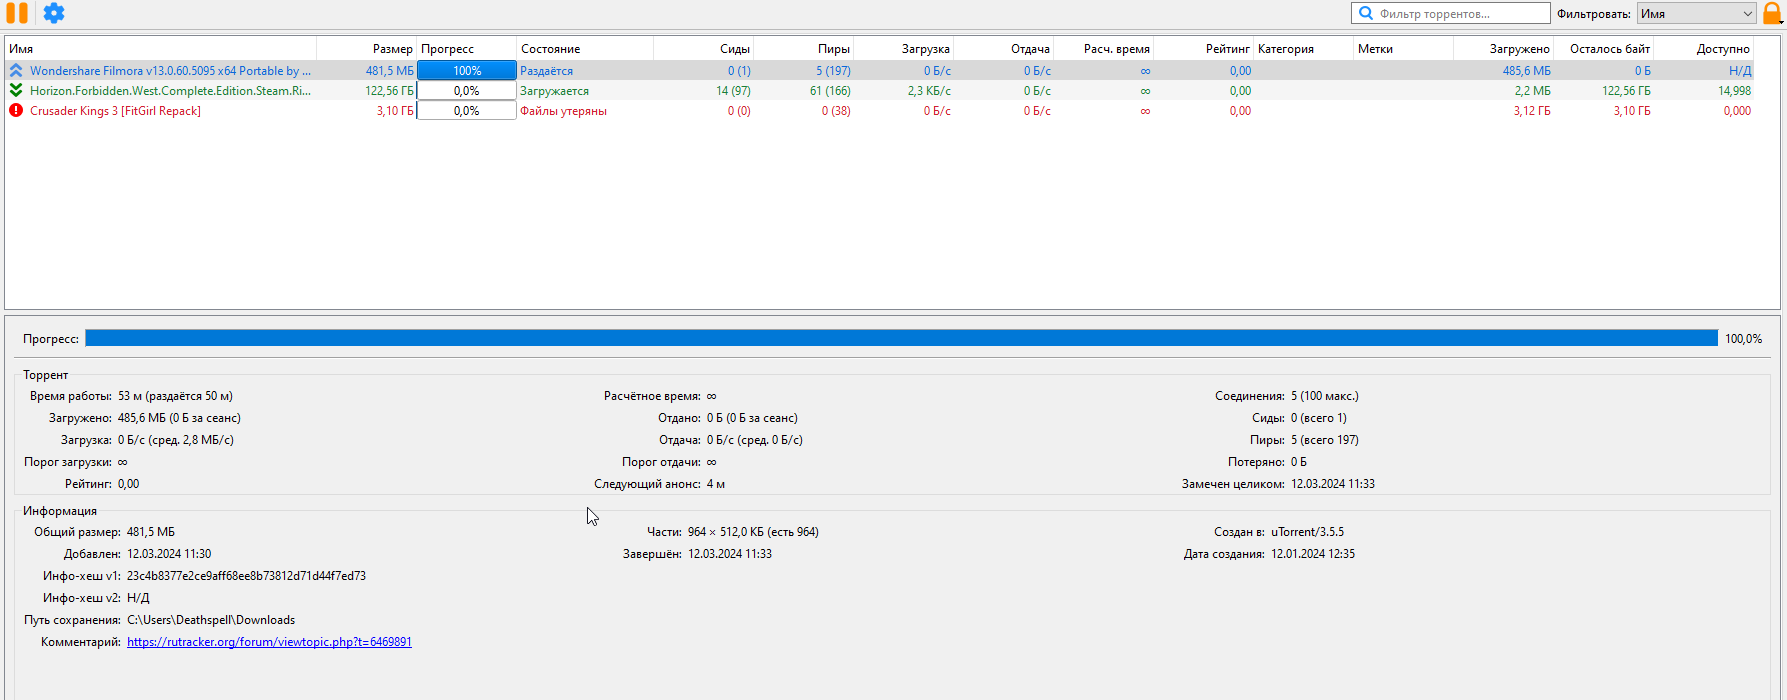The image size is (1787, 700).
Task: Select the Crusader Kings 3 [FitGirl Repack] row
Action: pyautogui.click(x=880, y=110)
